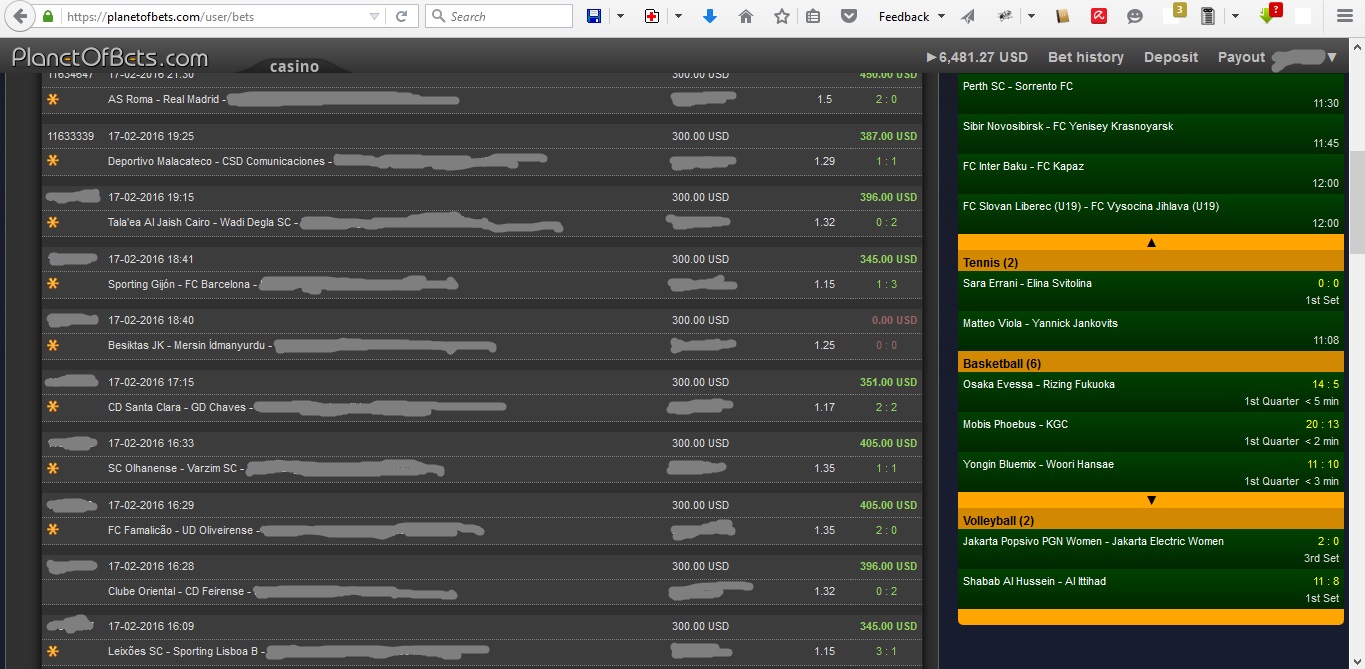Click the PlanetOfBets.com logo
This screenshot has height=669, width=1365.
(110, 58)
